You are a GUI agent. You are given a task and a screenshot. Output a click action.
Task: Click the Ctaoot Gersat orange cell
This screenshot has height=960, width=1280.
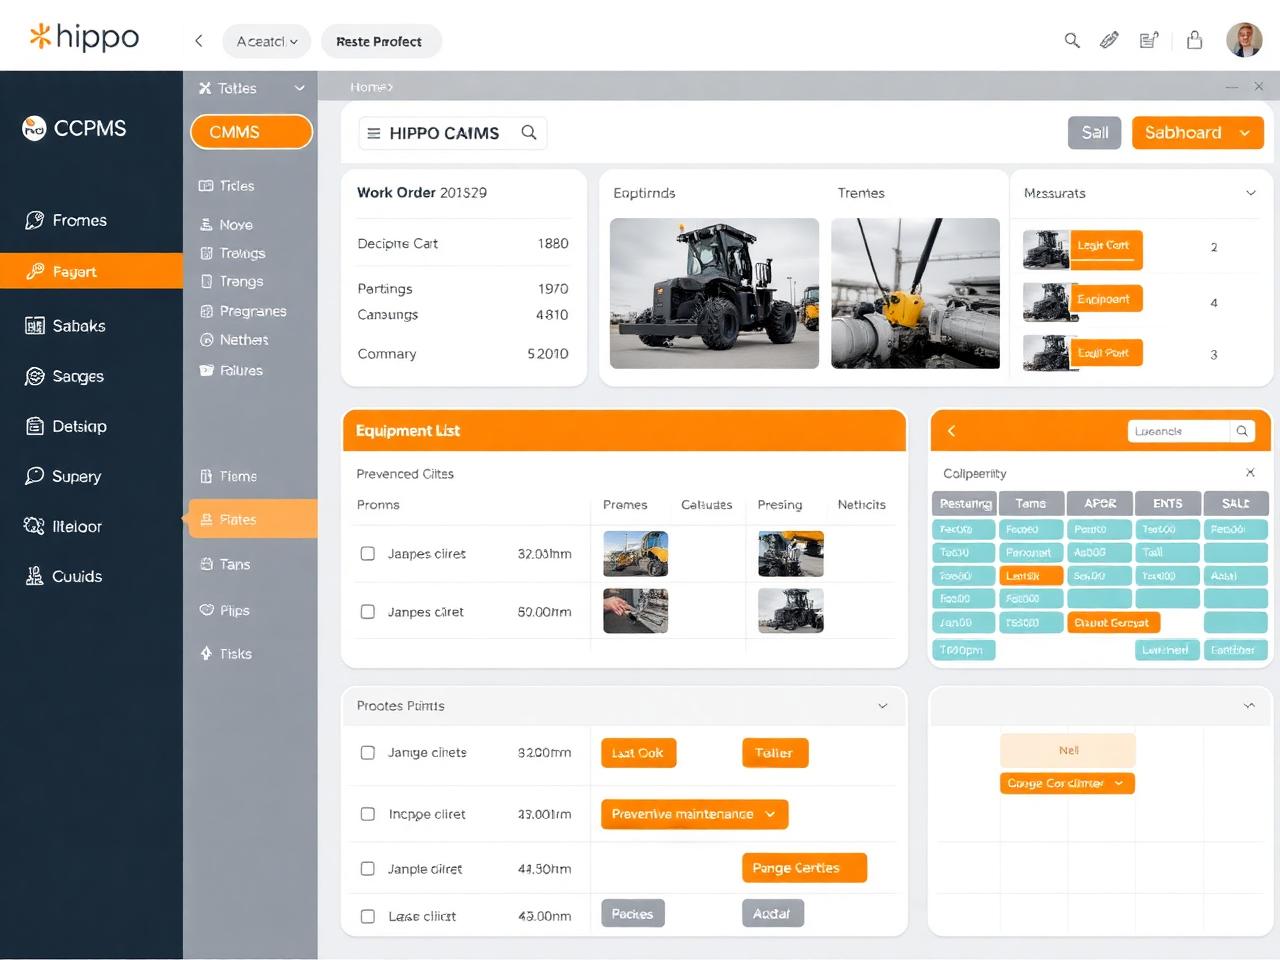click(1113, 622)
